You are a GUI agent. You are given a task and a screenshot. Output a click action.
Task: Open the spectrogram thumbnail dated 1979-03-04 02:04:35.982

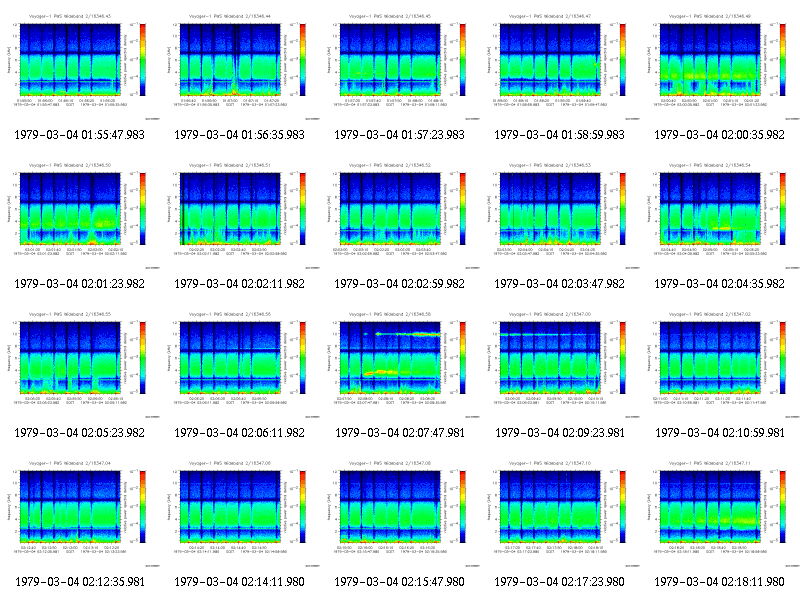pyautogui.click(x=720, y=215)
